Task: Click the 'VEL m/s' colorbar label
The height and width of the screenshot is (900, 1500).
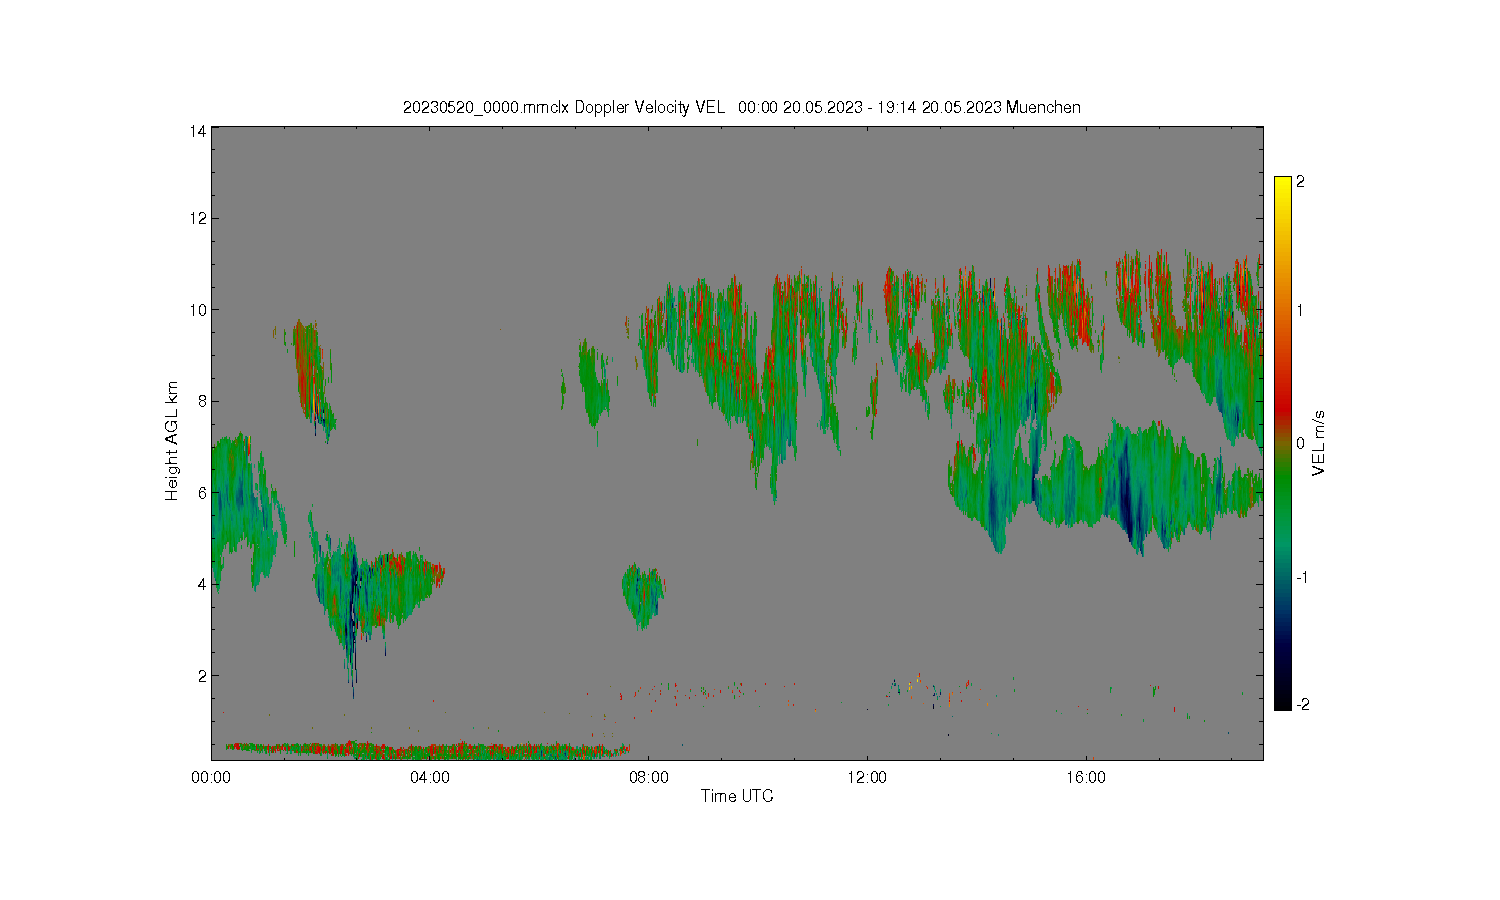Action: click(1319, 443)
